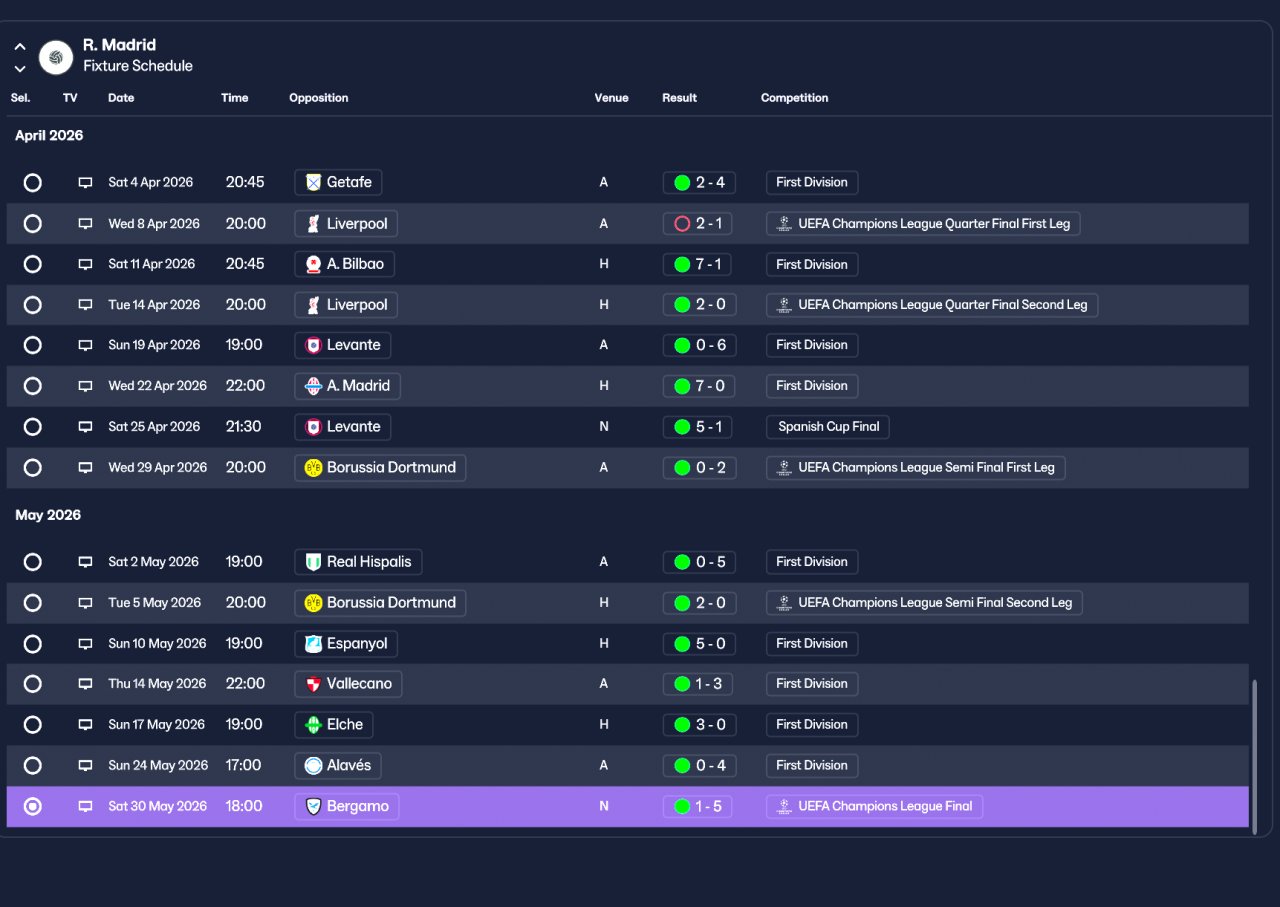Select the 8 Apr Liverpool fixture radio button

pos(33,224)
